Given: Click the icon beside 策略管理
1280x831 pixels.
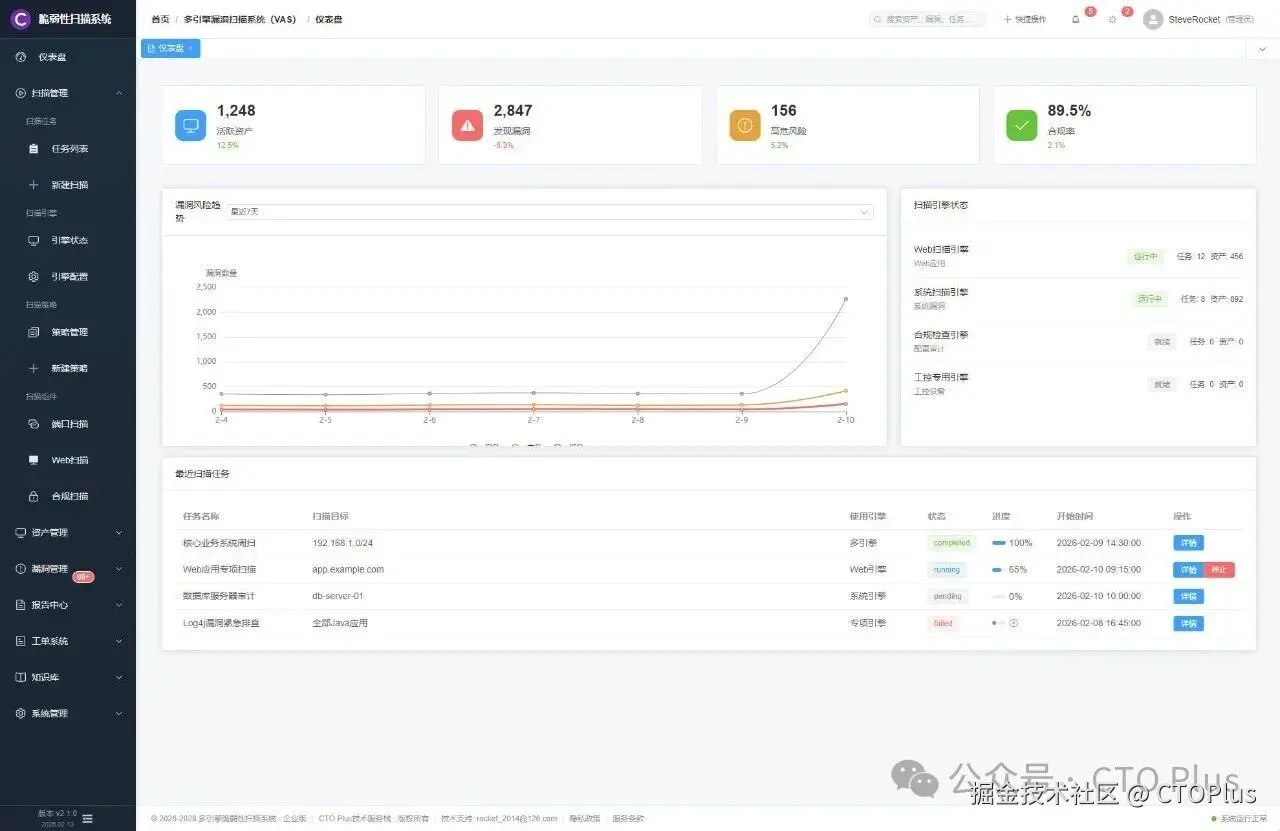Looking at the screenshot, I should (33, 332).
